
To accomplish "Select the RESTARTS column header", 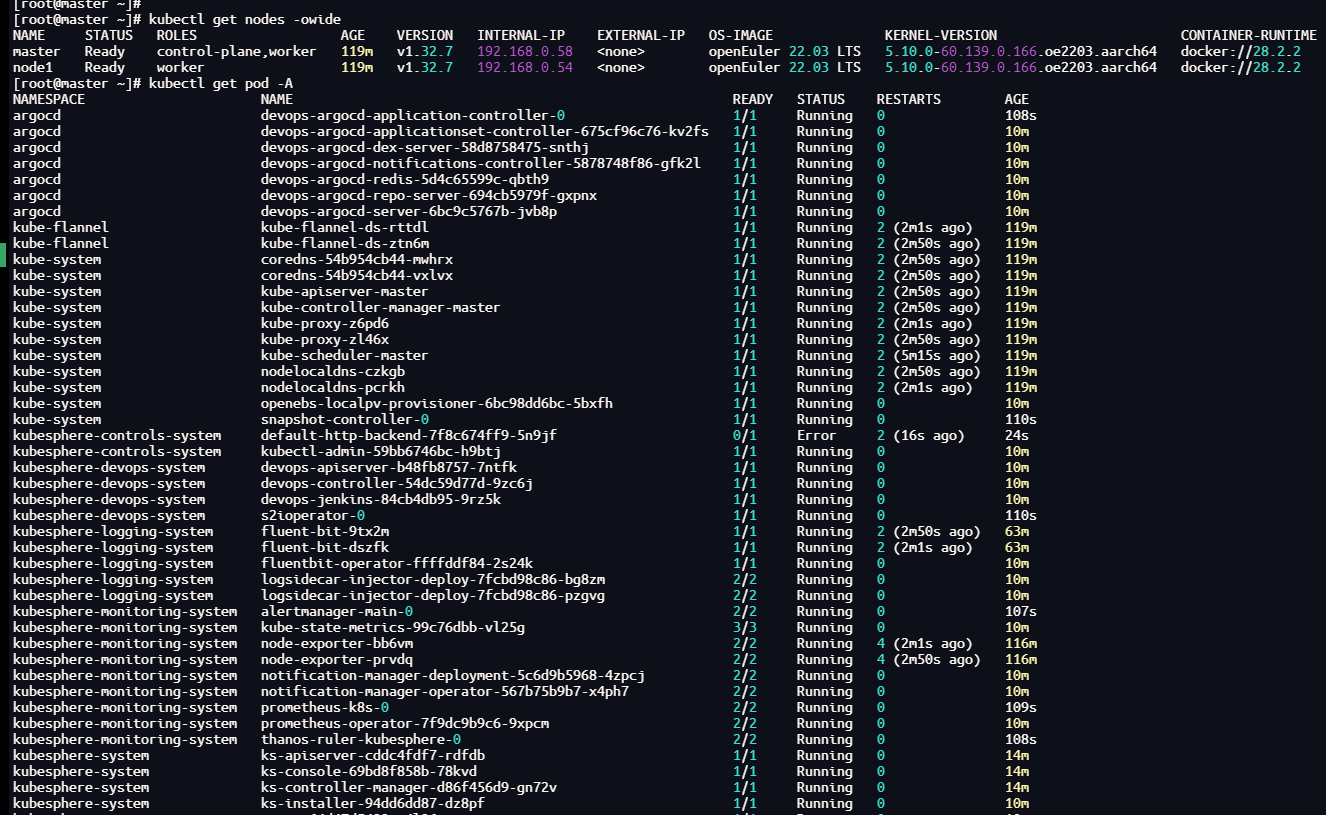I will [909, 100].
